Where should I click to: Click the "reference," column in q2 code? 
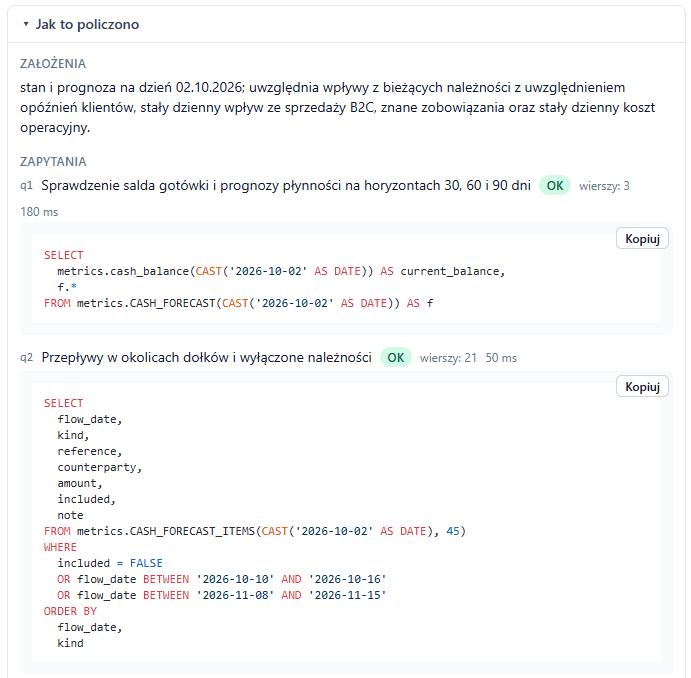[89, 451]
